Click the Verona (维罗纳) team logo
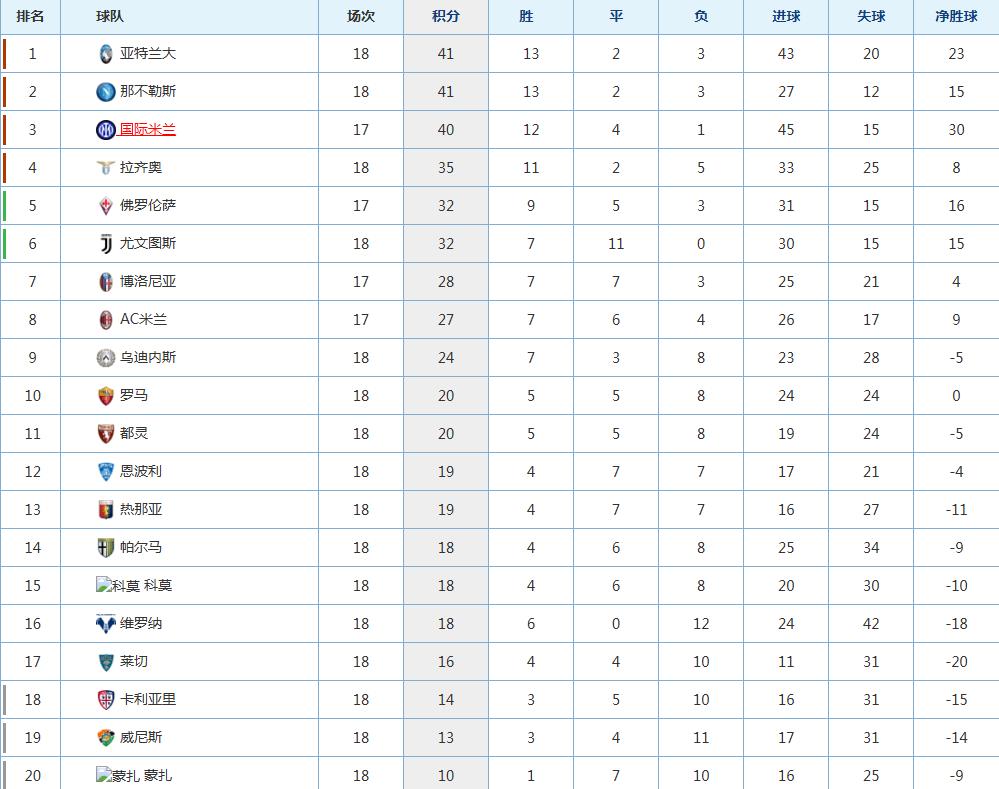This screenshot has height=789, width=999. click(106, 624)
